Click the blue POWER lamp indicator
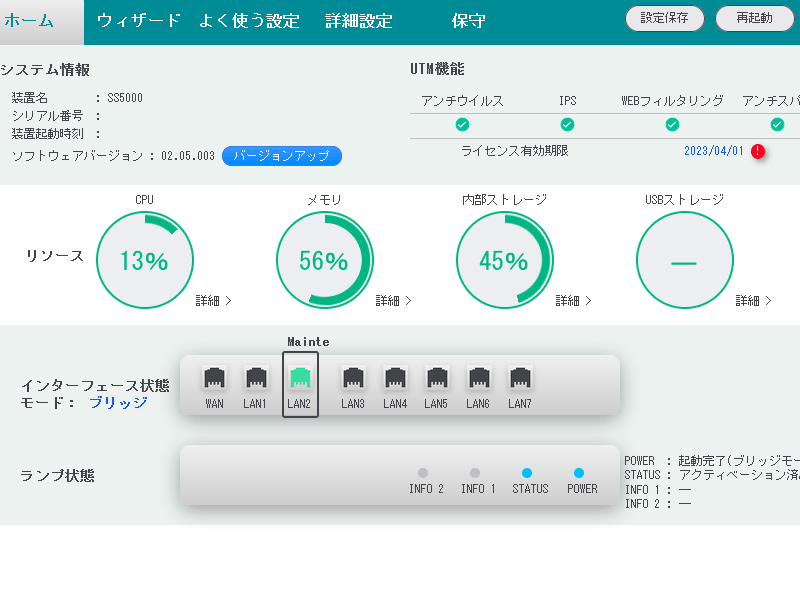 (578, 473)
